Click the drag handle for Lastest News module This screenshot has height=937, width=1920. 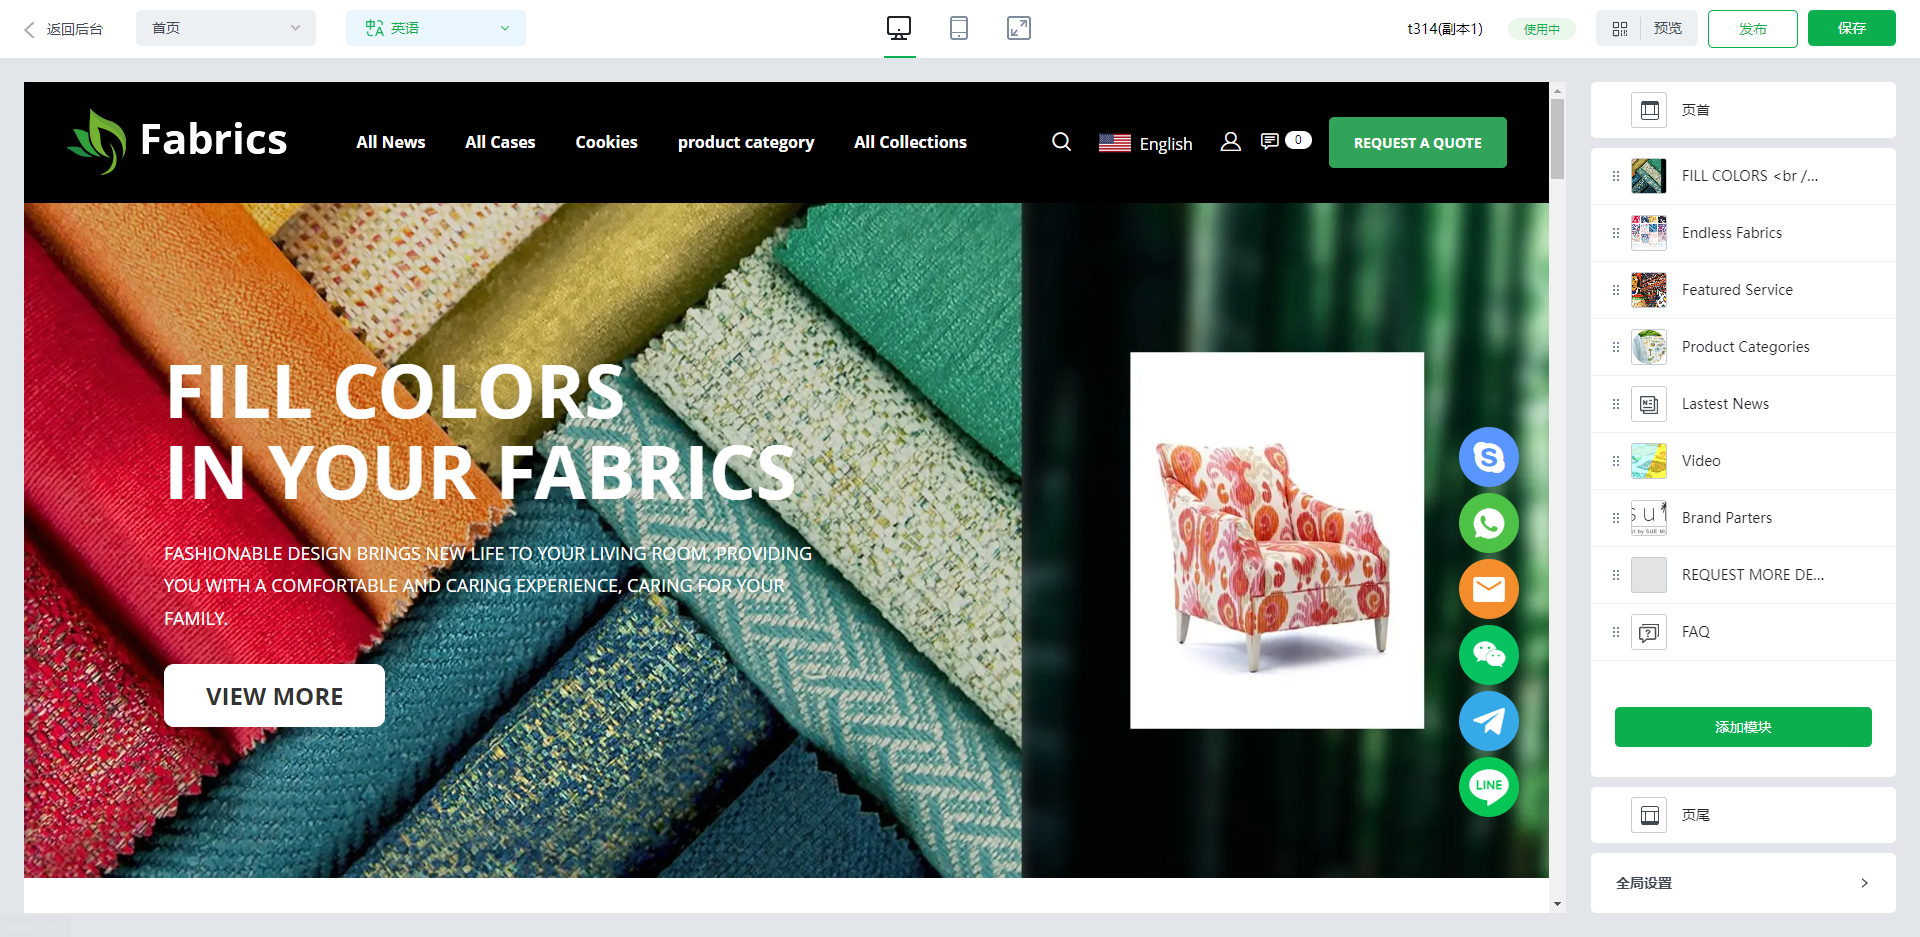[x=1616, y=404]
